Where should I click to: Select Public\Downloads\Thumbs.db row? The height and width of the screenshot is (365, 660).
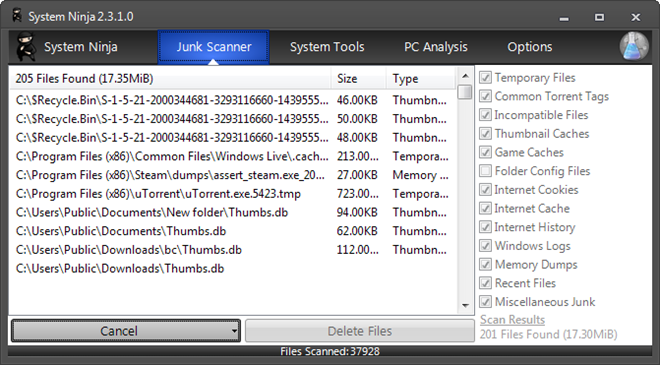tap(233, 269)
